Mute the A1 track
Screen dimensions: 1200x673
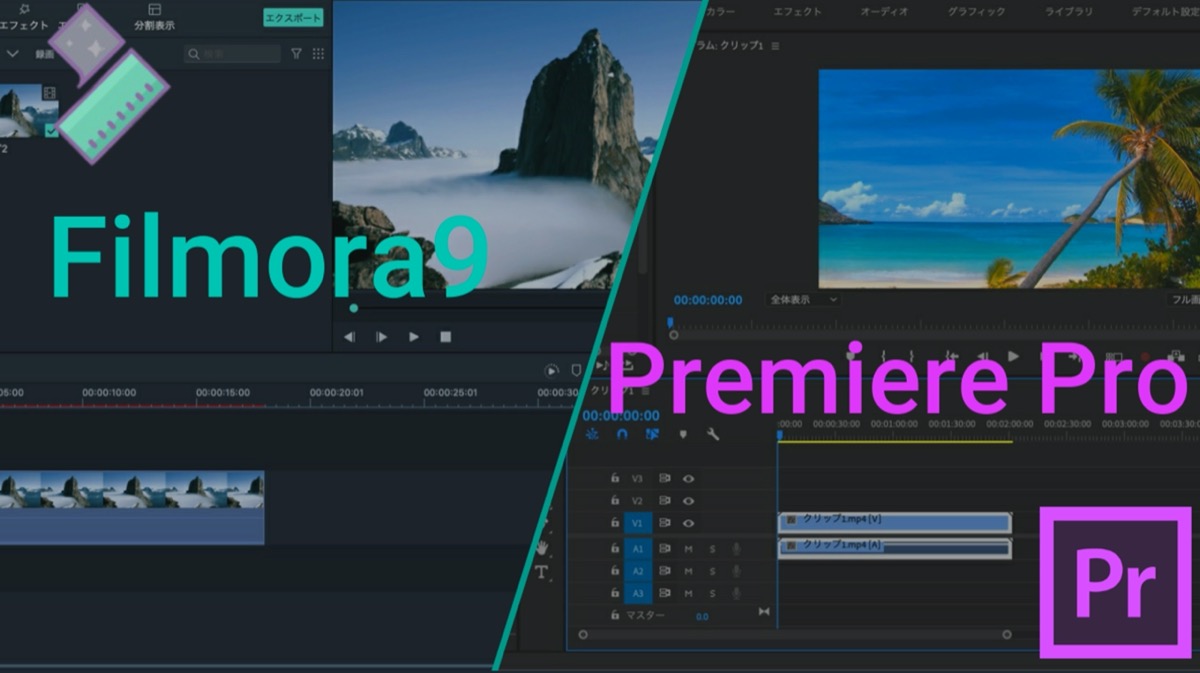point(688,549)
